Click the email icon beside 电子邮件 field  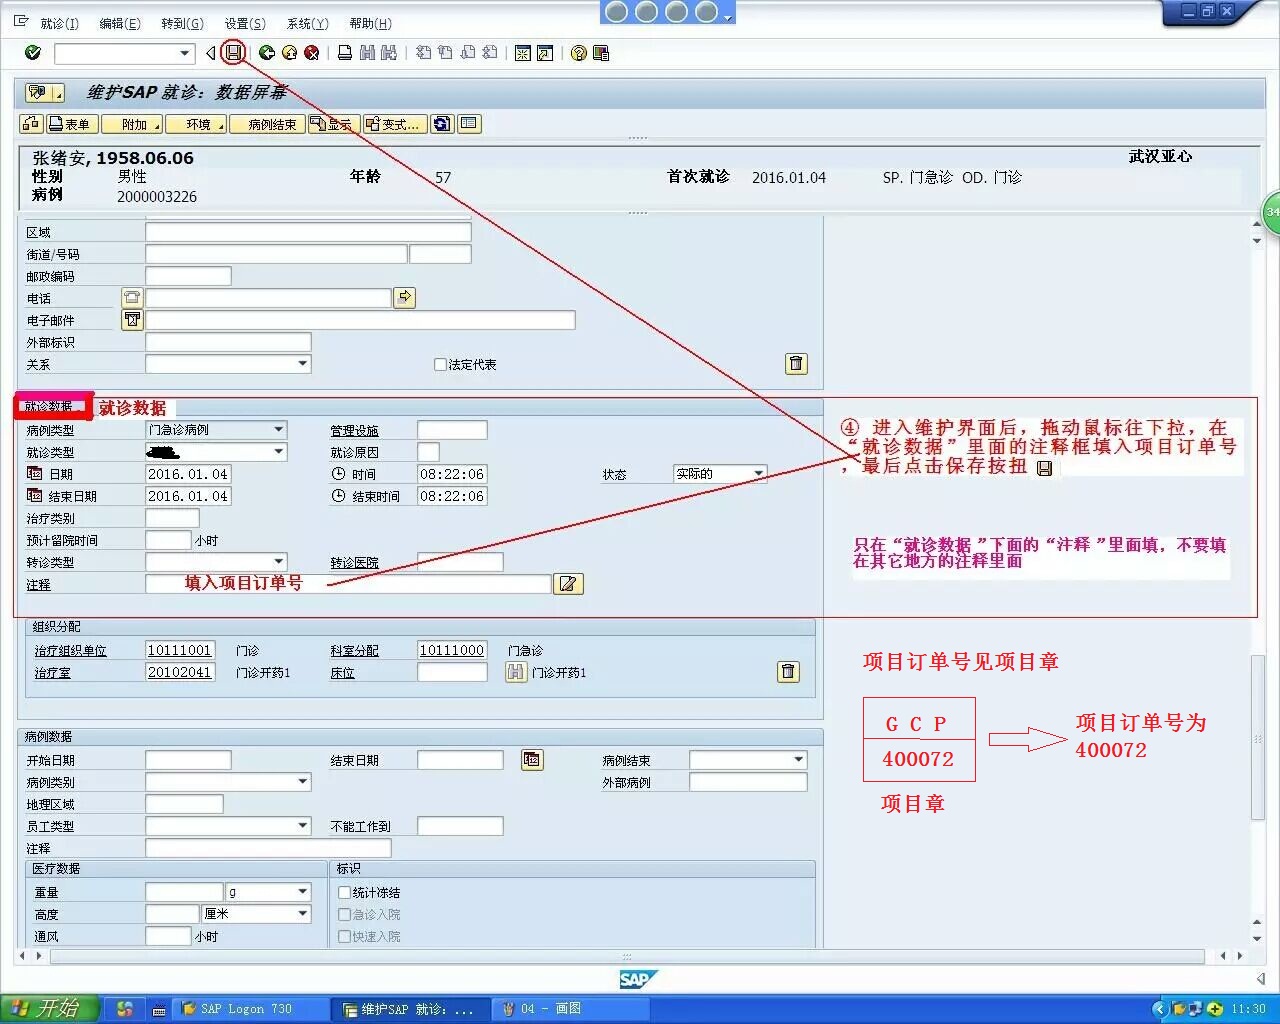point(132,320)
